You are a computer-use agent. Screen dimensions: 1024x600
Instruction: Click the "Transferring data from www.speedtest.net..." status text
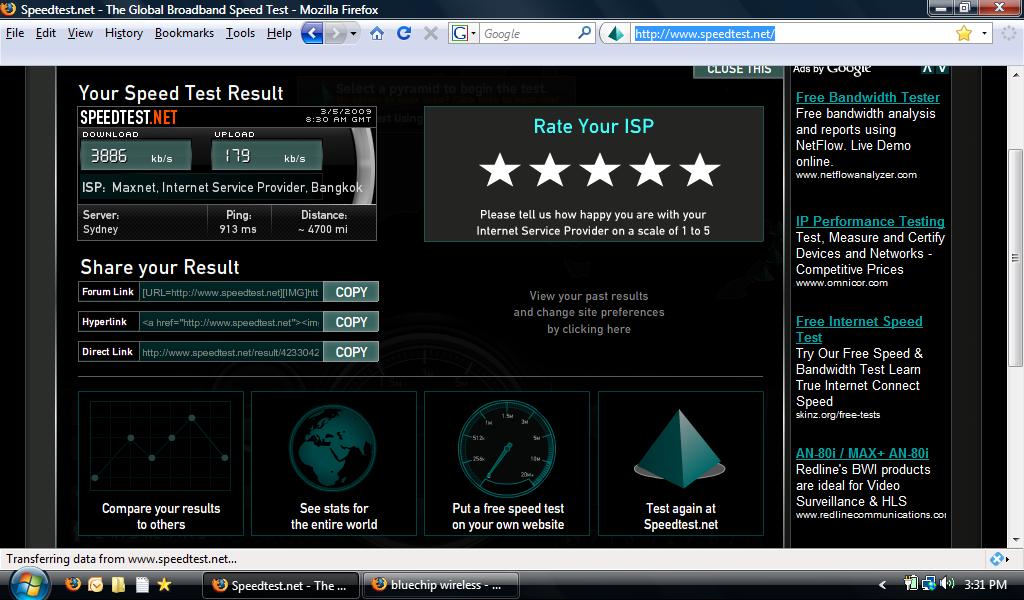tap(121, 559)
